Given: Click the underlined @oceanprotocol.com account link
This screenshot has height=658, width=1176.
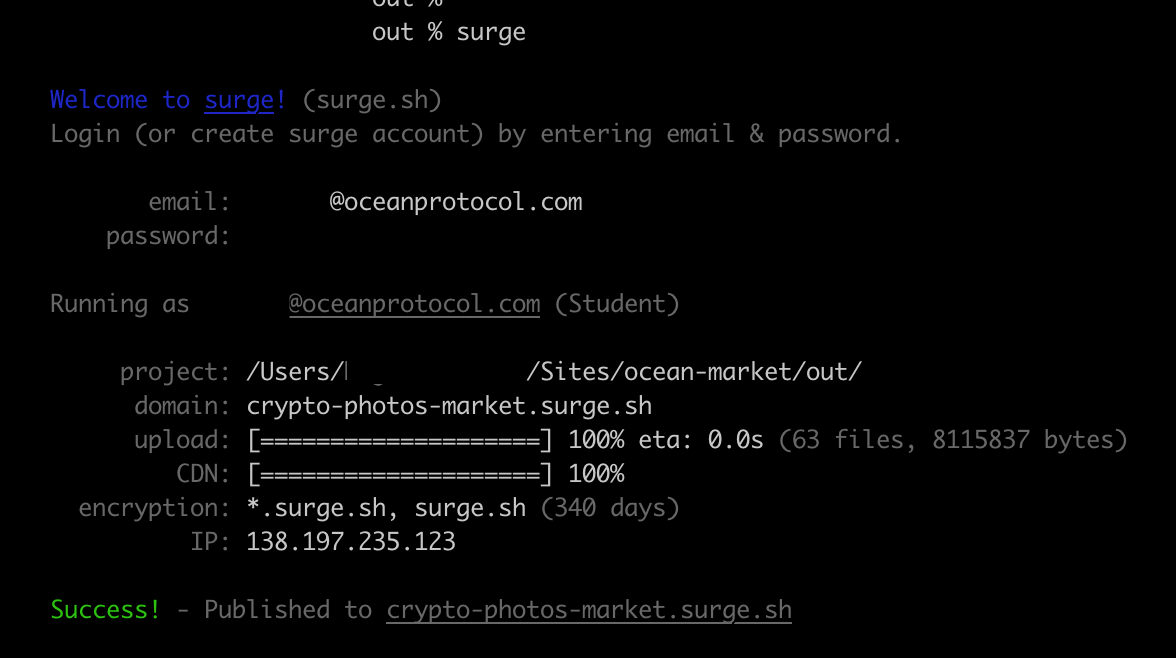Looking at the screenshot, I should [414, 304].
